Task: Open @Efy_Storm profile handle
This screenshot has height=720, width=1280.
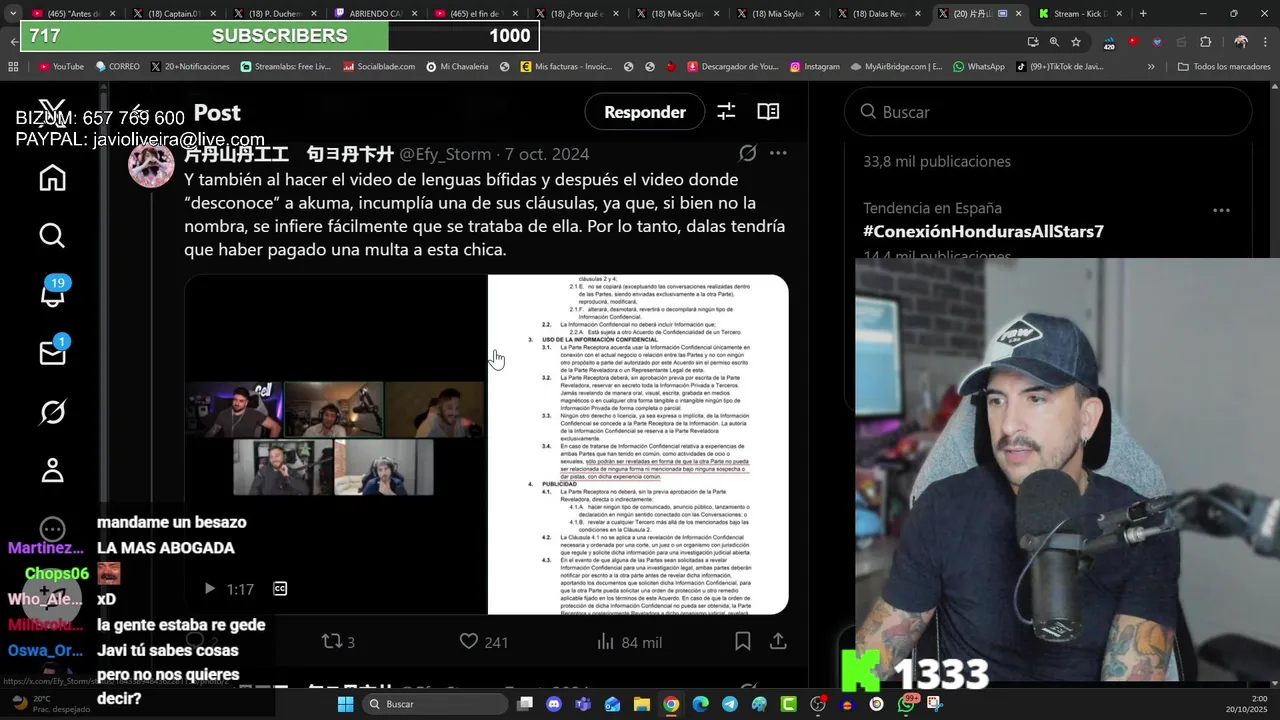Action: (445, 154)
